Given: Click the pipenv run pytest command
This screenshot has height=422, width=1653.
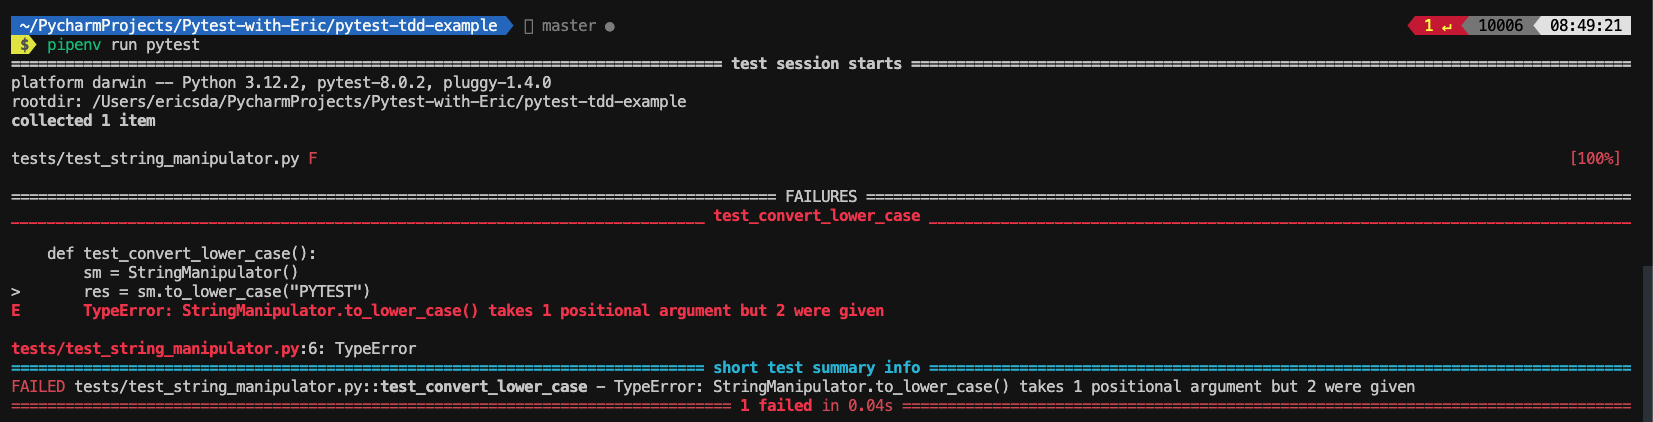Looking at the screenshot, I should [x=123, y=45].
